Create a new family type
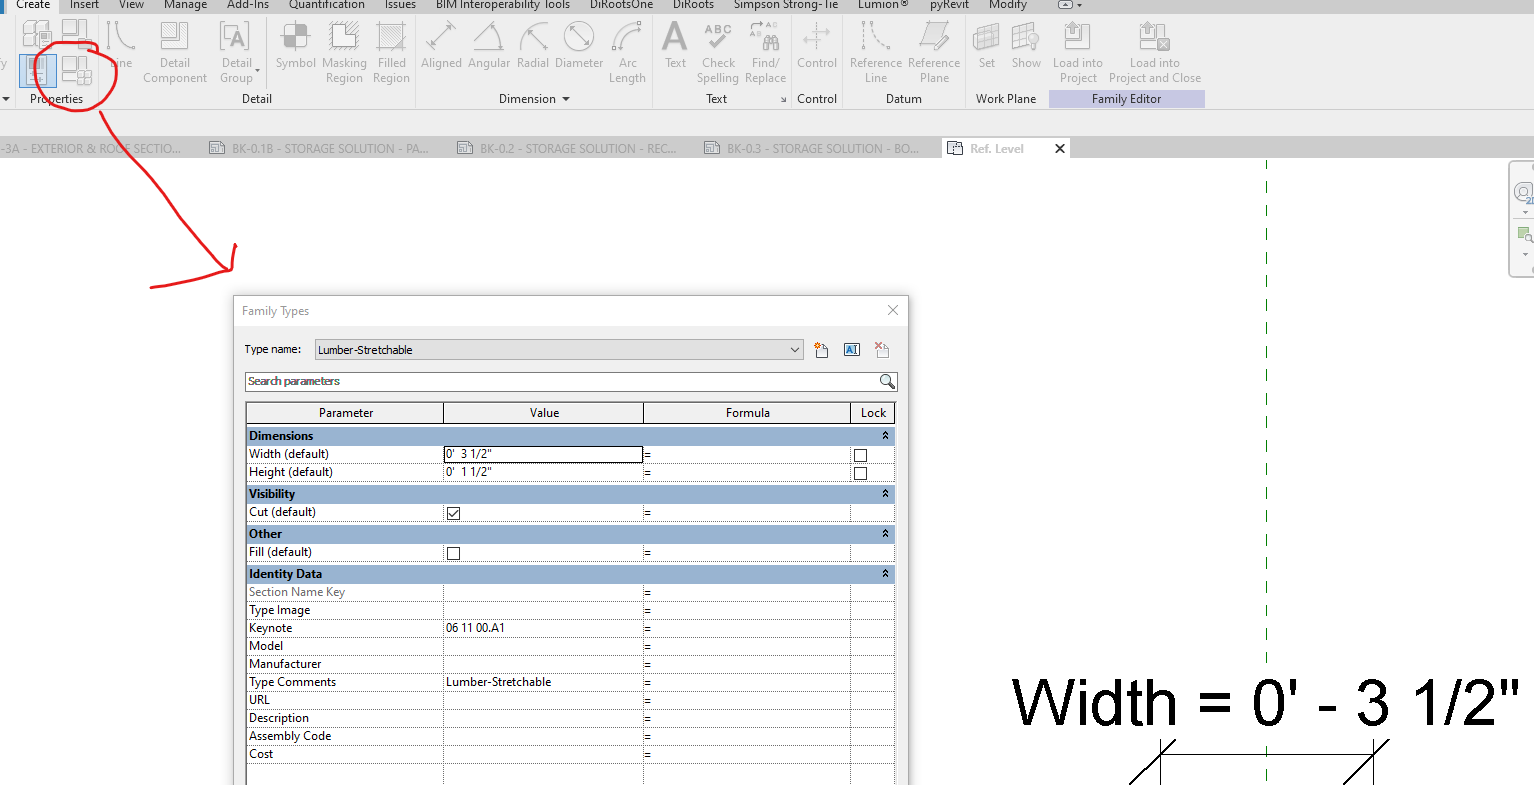Viewport: 1534px width, 785px height. 821,349
